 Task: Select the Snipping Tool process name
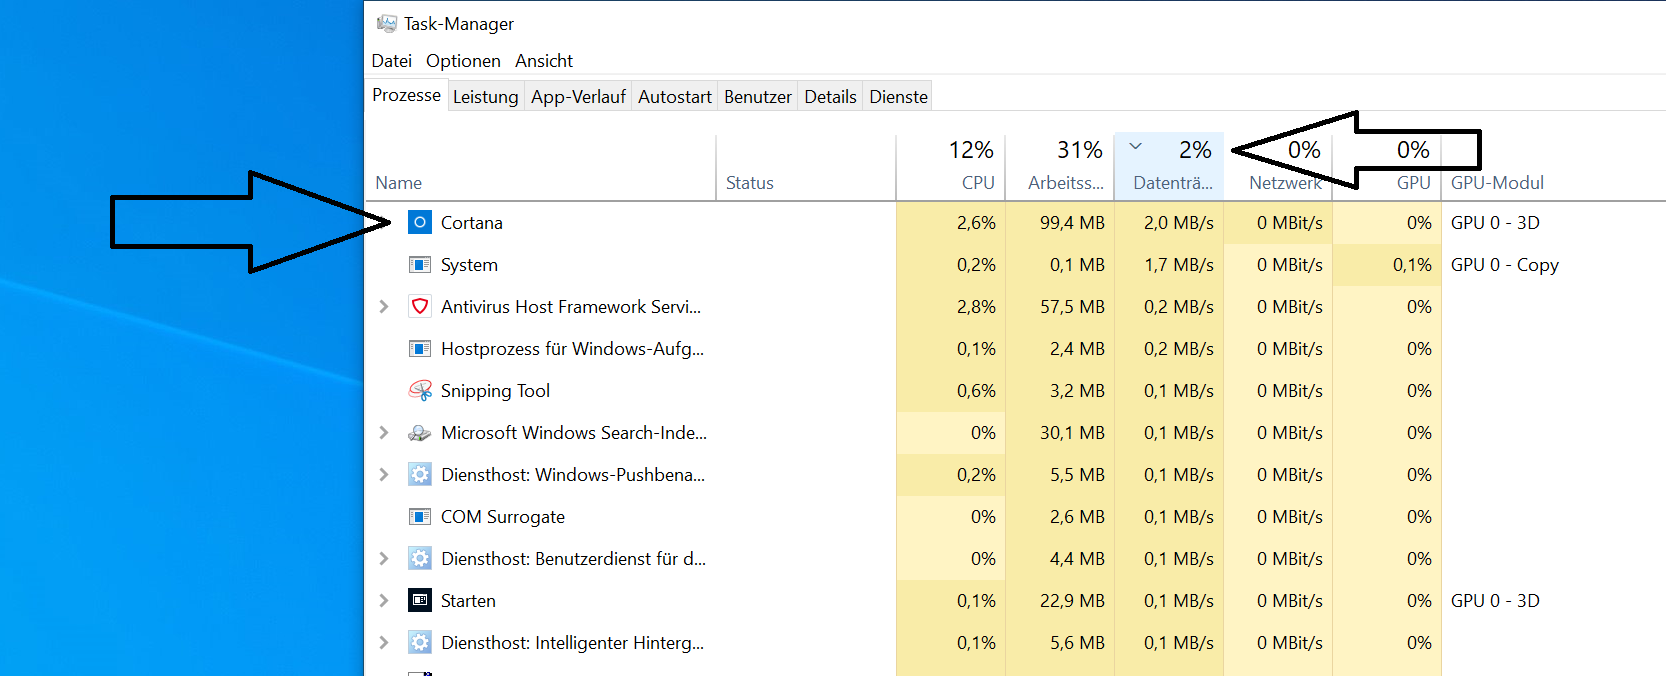[x=495, y=391]
